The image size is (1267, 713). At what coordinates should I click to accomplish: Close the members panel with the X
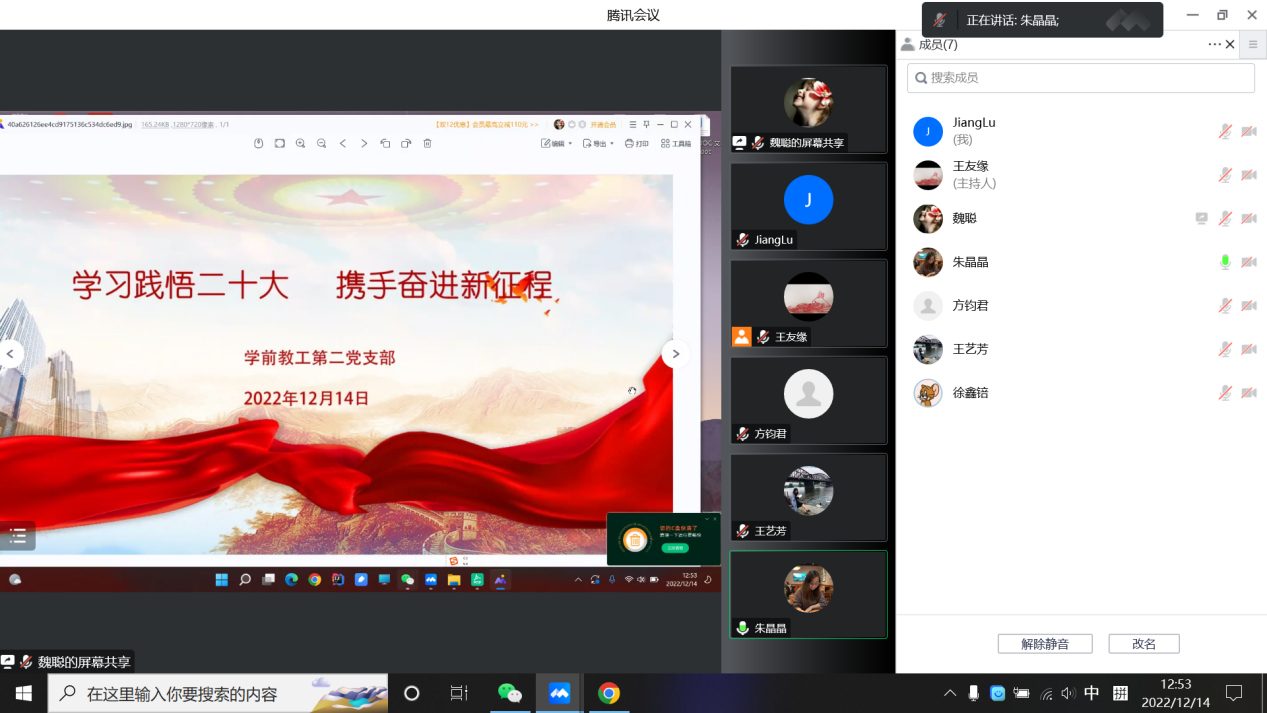1230,44
